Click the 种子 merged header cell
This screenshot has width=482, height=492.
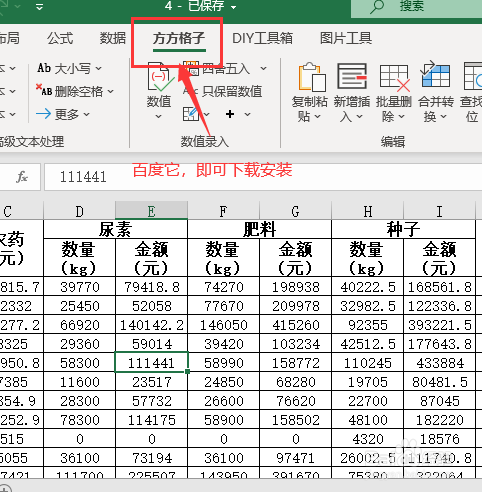pyautogui.click(x=403, y=229)
